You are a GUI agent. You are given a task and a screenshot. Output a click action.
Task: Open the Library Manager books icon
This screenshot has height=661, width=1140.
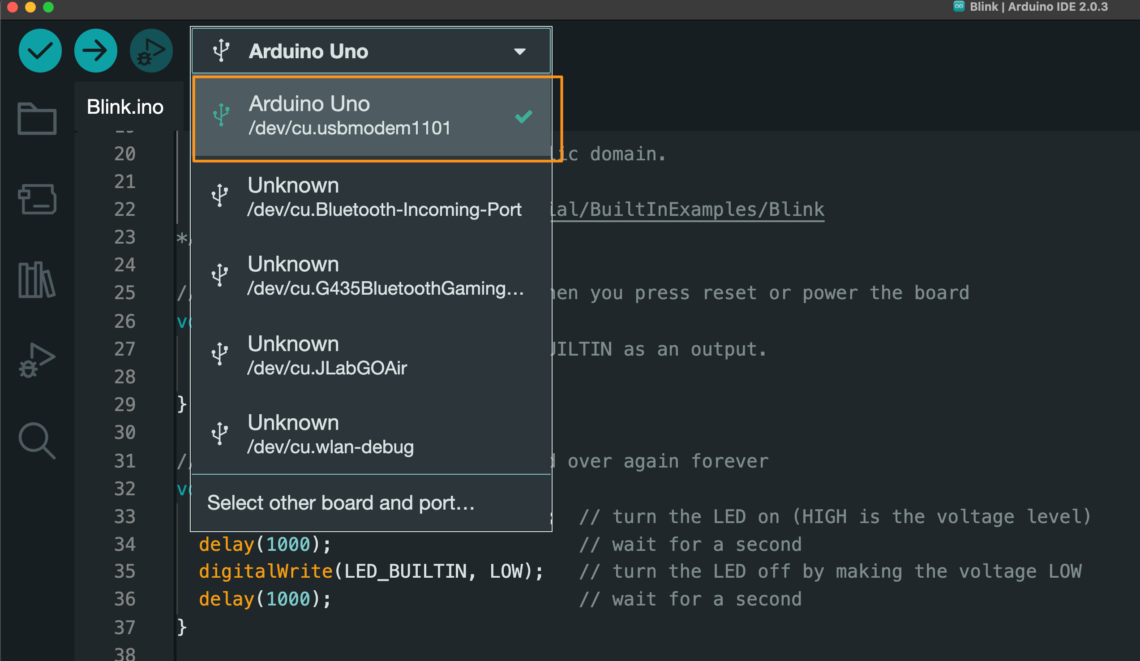(37, 280)
